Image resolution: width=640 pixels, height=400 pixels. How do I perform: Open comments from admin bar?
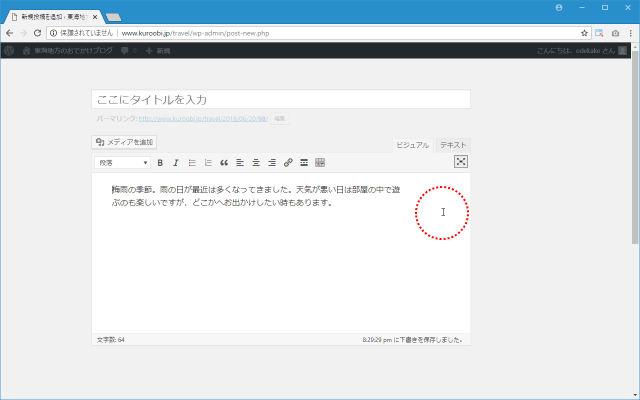click(129, 51)
